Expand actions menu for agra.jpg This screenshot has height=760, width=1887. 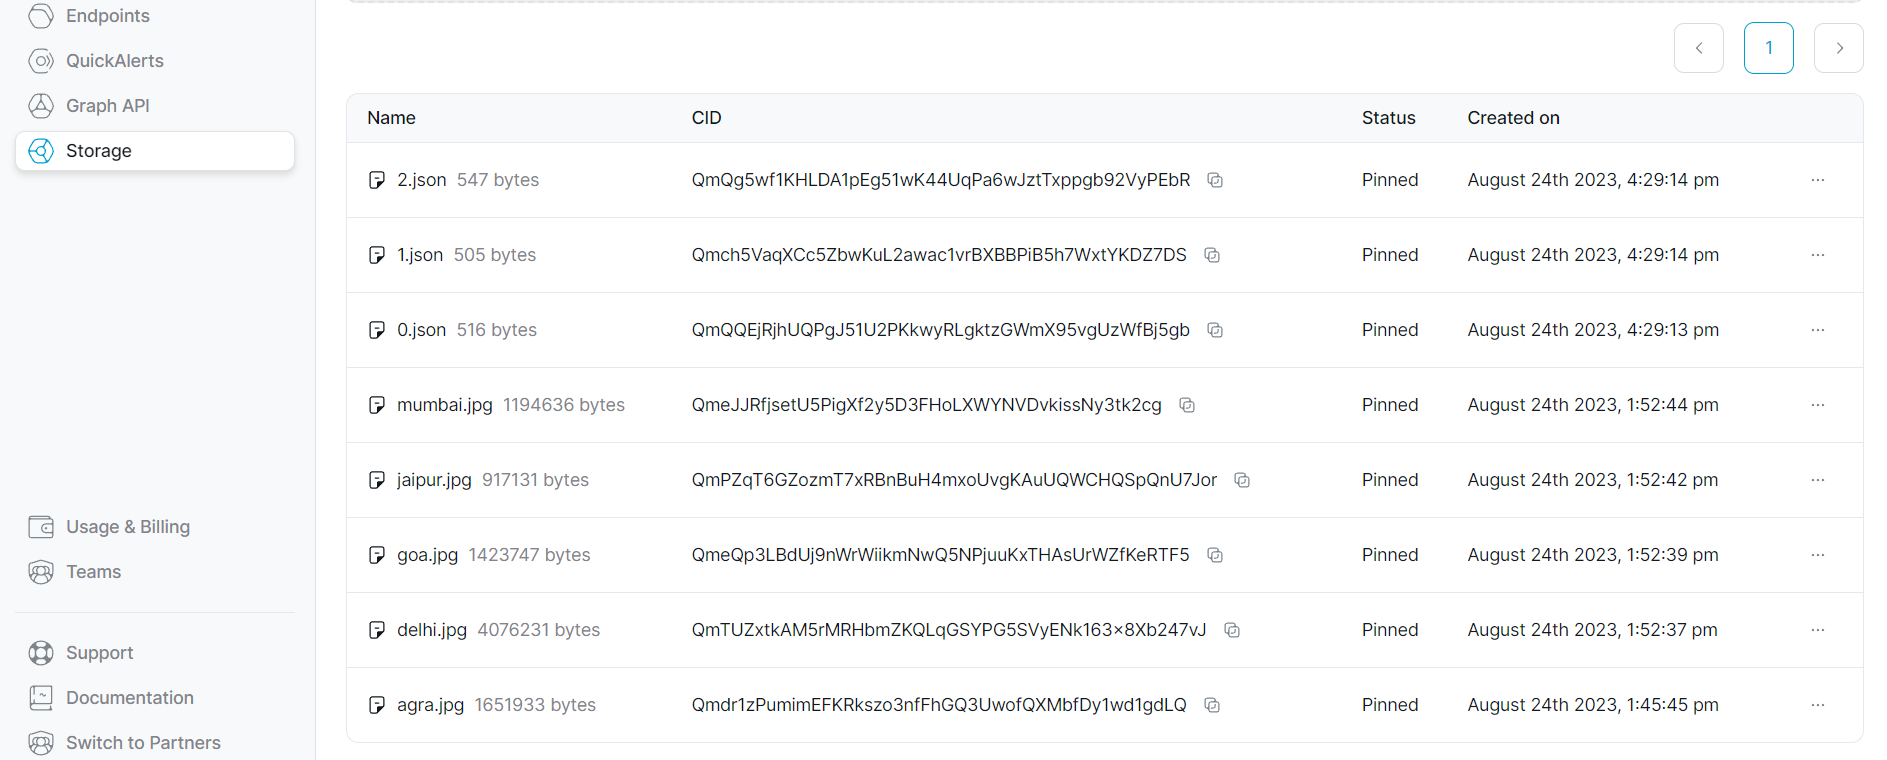pyautogui.click(x=1817, y=705)
